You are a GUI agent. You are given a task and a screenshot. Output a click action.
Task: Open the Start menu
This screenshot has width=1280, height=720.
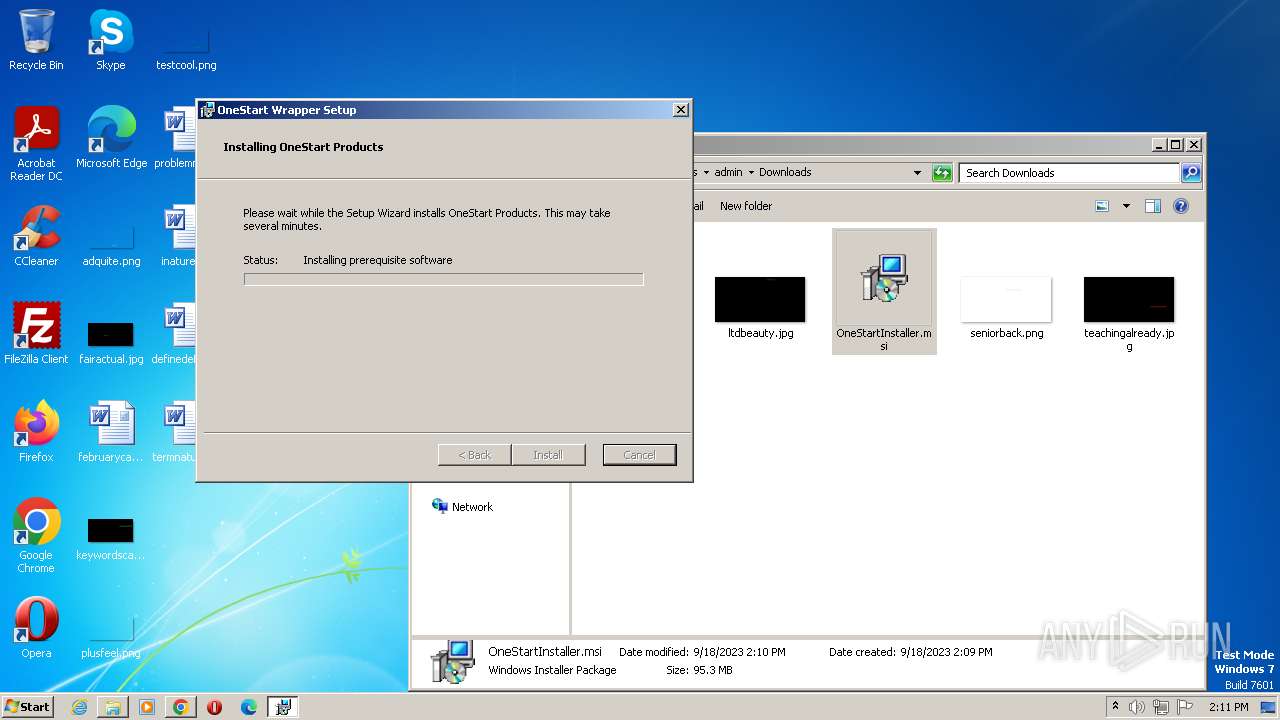tap(28, 707)
